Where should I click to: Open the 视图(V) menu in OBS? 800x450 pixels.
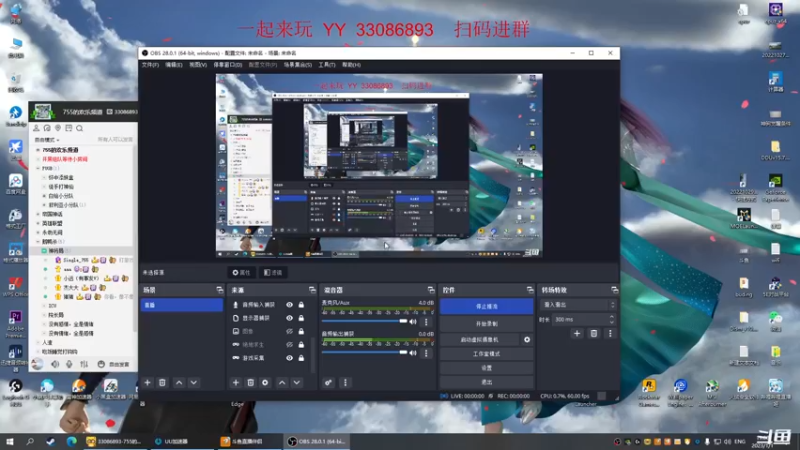[198, 65]
